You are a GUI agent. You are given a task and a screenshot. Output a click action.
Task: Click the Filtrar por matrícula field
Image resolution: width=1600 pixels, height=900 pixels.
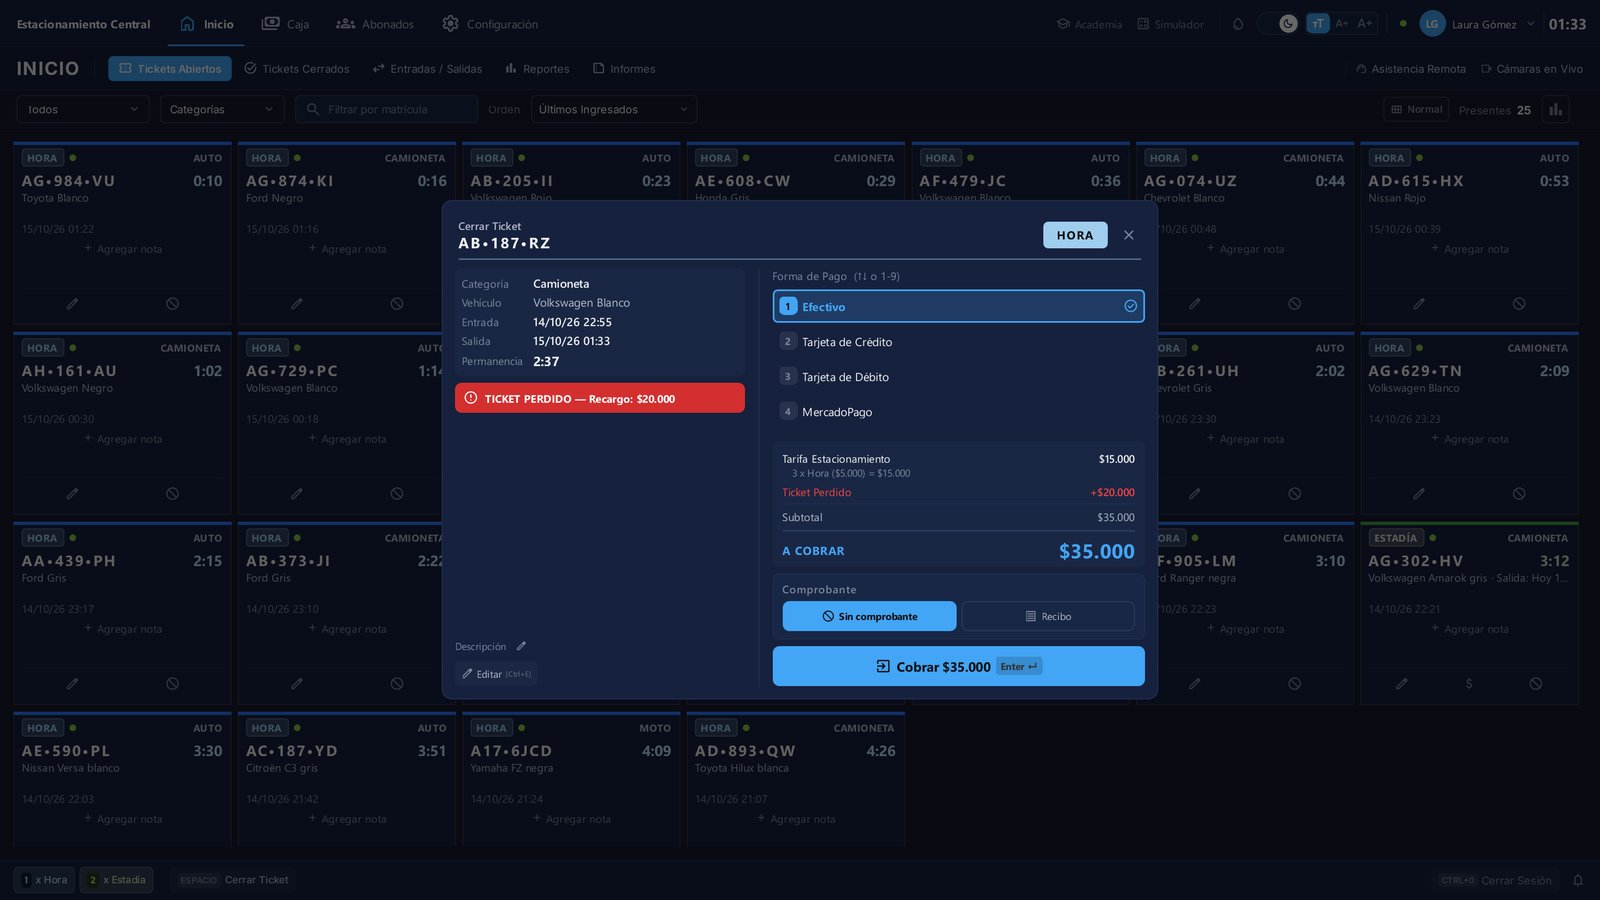(386, 109)
